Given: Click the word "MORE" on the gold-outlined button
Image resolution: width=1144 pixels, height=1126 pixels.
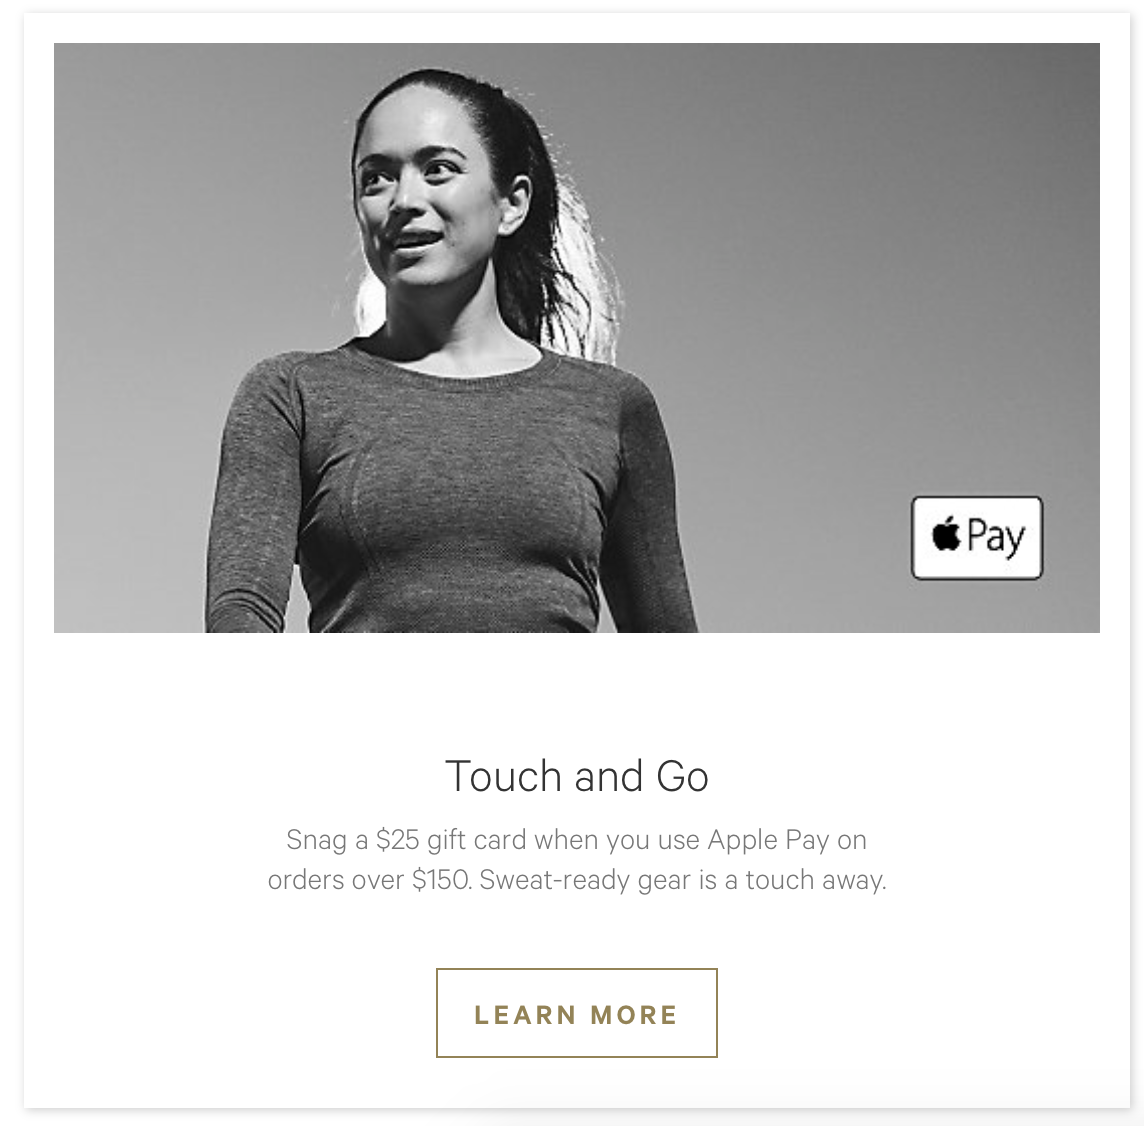Looking at the screenshot, I should coord(634,1015).
